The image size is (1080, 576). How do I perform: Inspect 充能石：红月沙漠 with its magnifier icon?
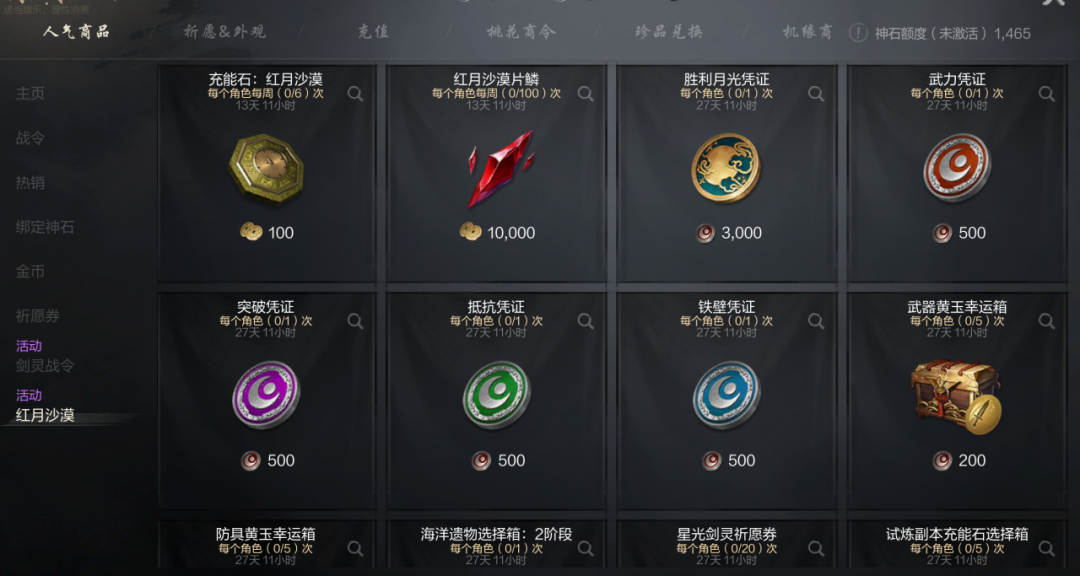coord(355,94)
